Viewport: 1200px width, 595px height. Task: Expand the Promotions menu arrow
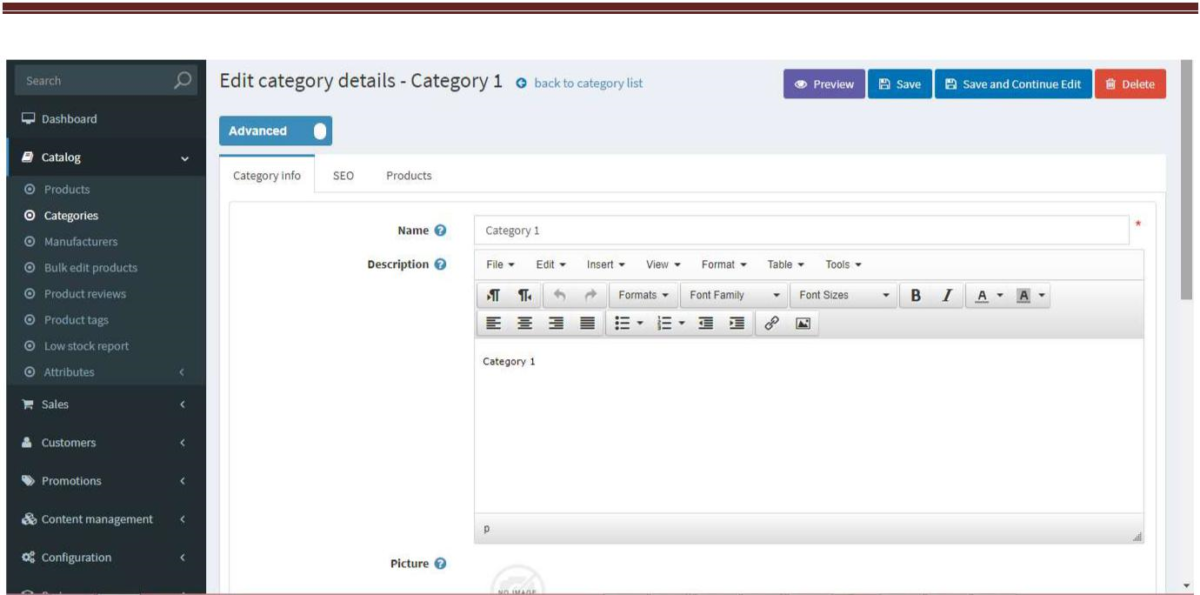(x=182, y=481)
